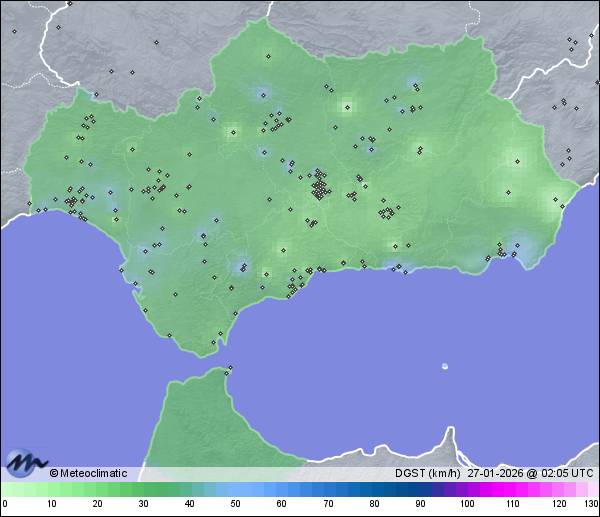This screenshot has height=517, width=600.
Task: Select the lone station marker in top-left corner
Action: (x=14, y=30)
